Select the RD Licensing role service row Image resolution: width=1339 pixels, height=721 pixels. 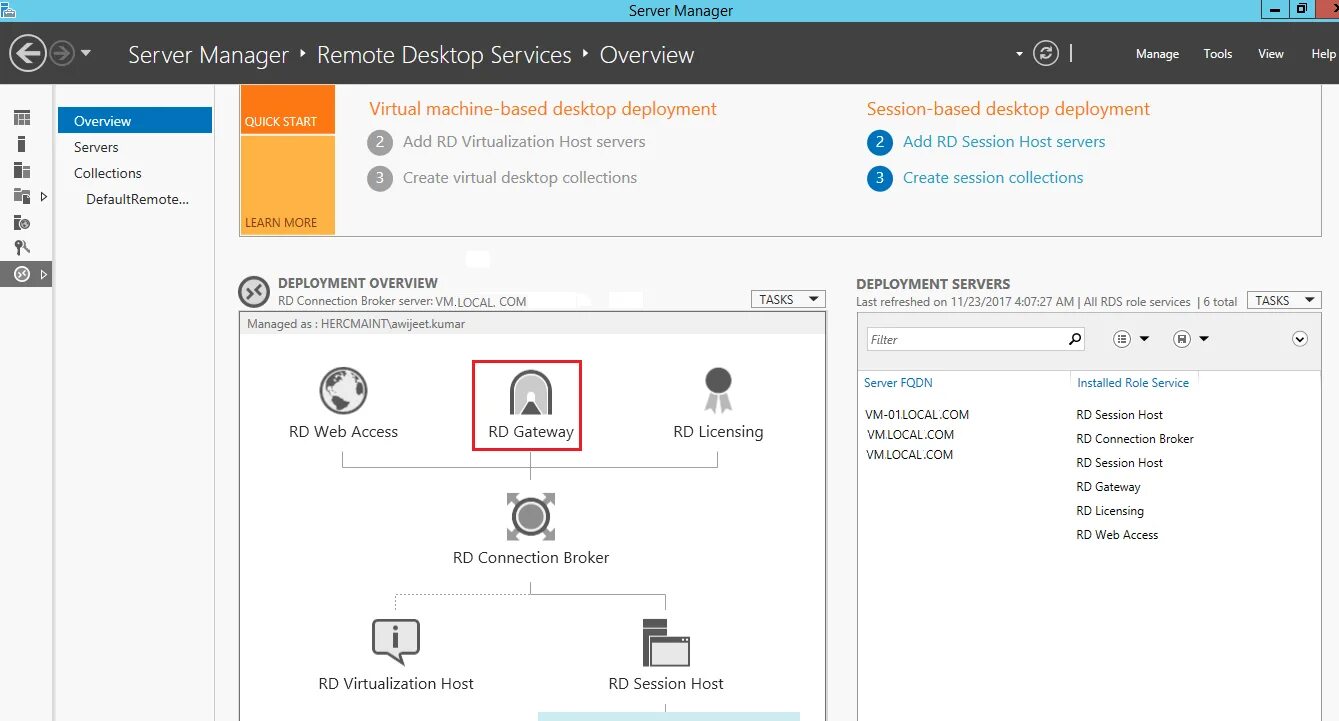pyautogui.click(x=1110, y=511)
